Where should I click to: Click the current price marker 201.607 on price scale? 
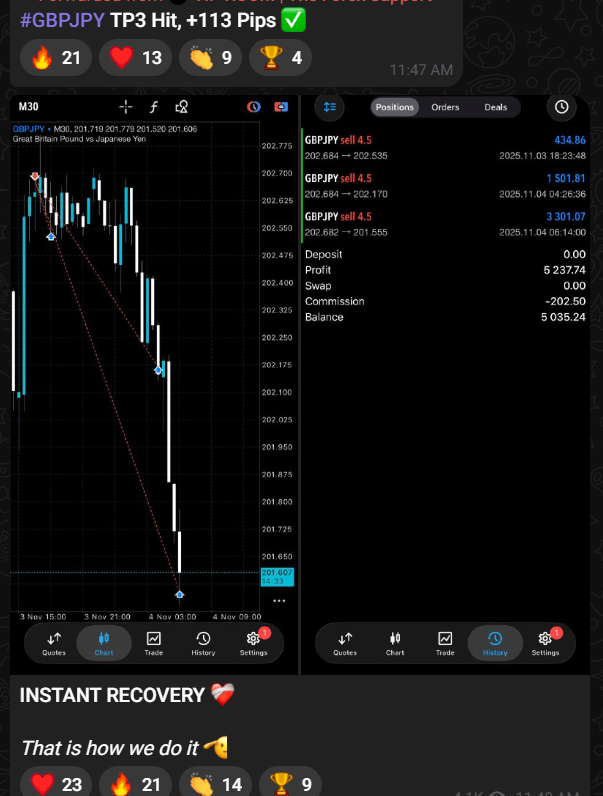point(273,573)
